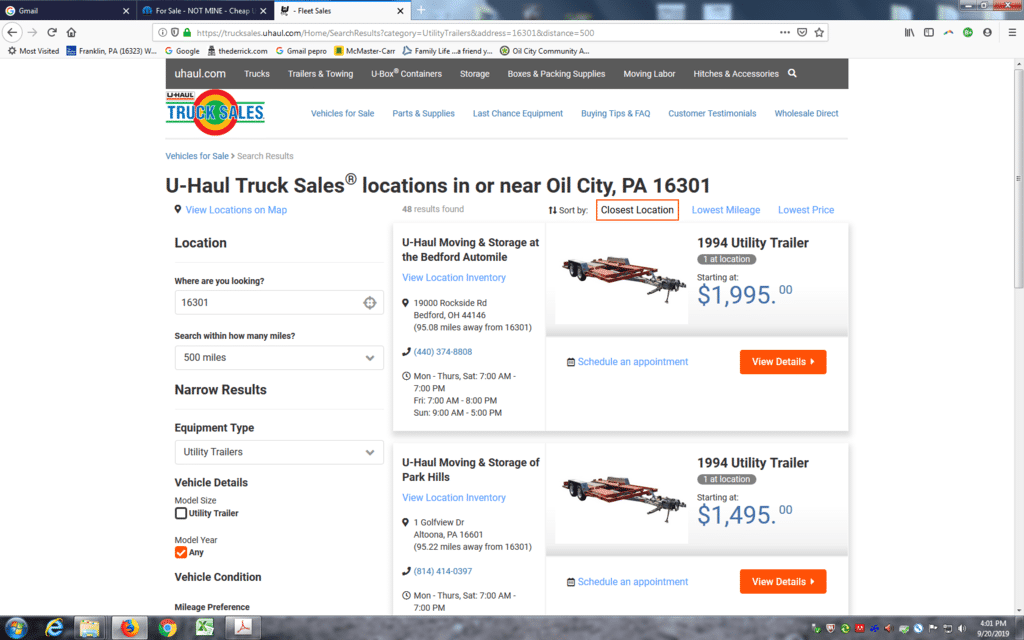Reload the page using the refresh icon
Viewport: 1024px width, 640px height.
pos(52,32)
